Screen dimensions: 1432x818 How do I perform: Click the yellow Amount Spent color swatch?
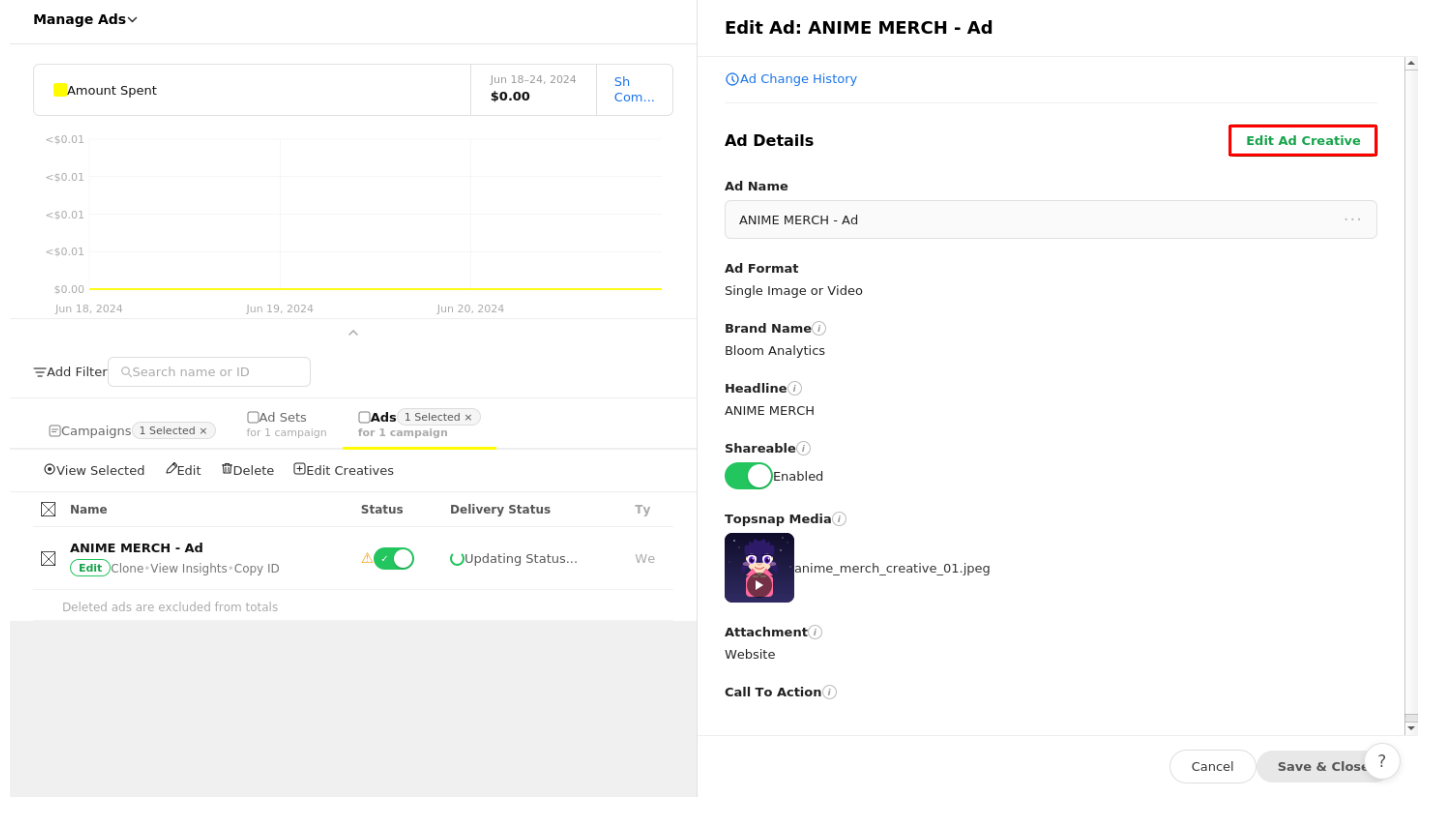[60, 90]
